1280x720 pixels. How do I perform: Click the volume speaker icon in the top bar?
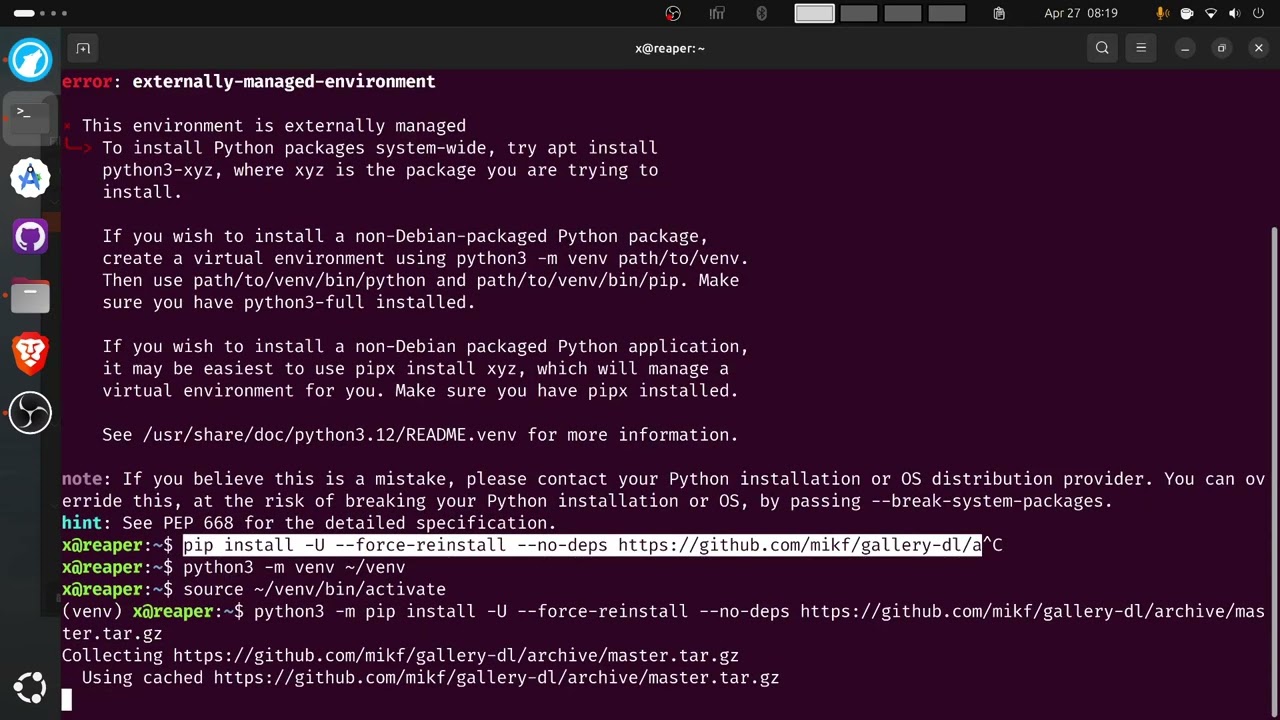(x=1234, y=13)
